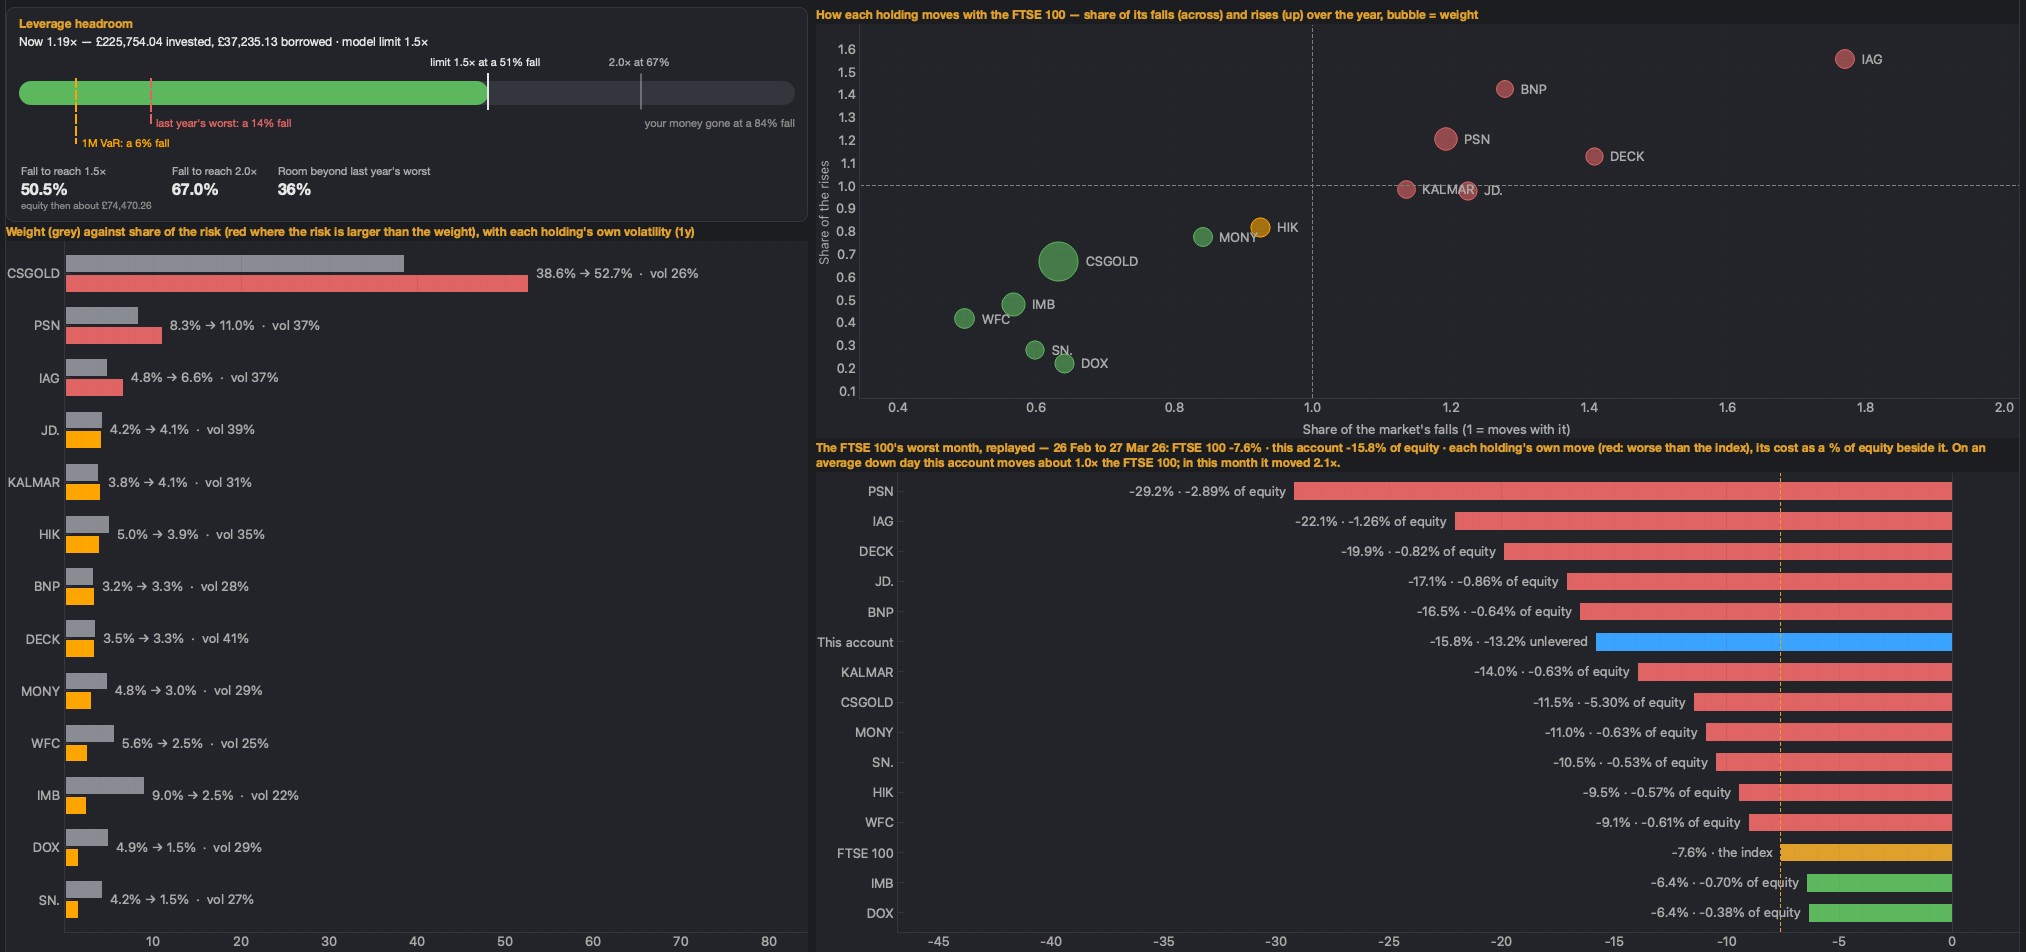
Task: Click the red PSN risk share bar
Action: coord(114,336)
